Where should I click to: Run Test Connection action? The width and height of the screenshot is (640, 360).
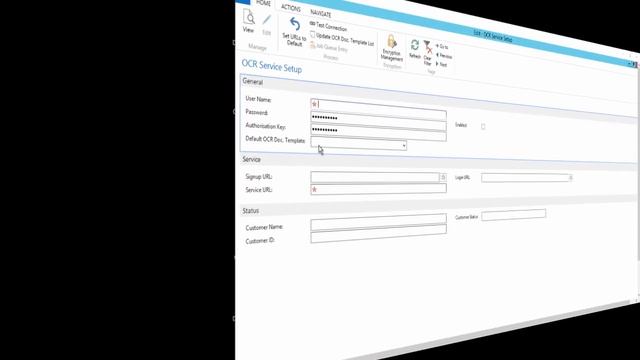point(329,26)
